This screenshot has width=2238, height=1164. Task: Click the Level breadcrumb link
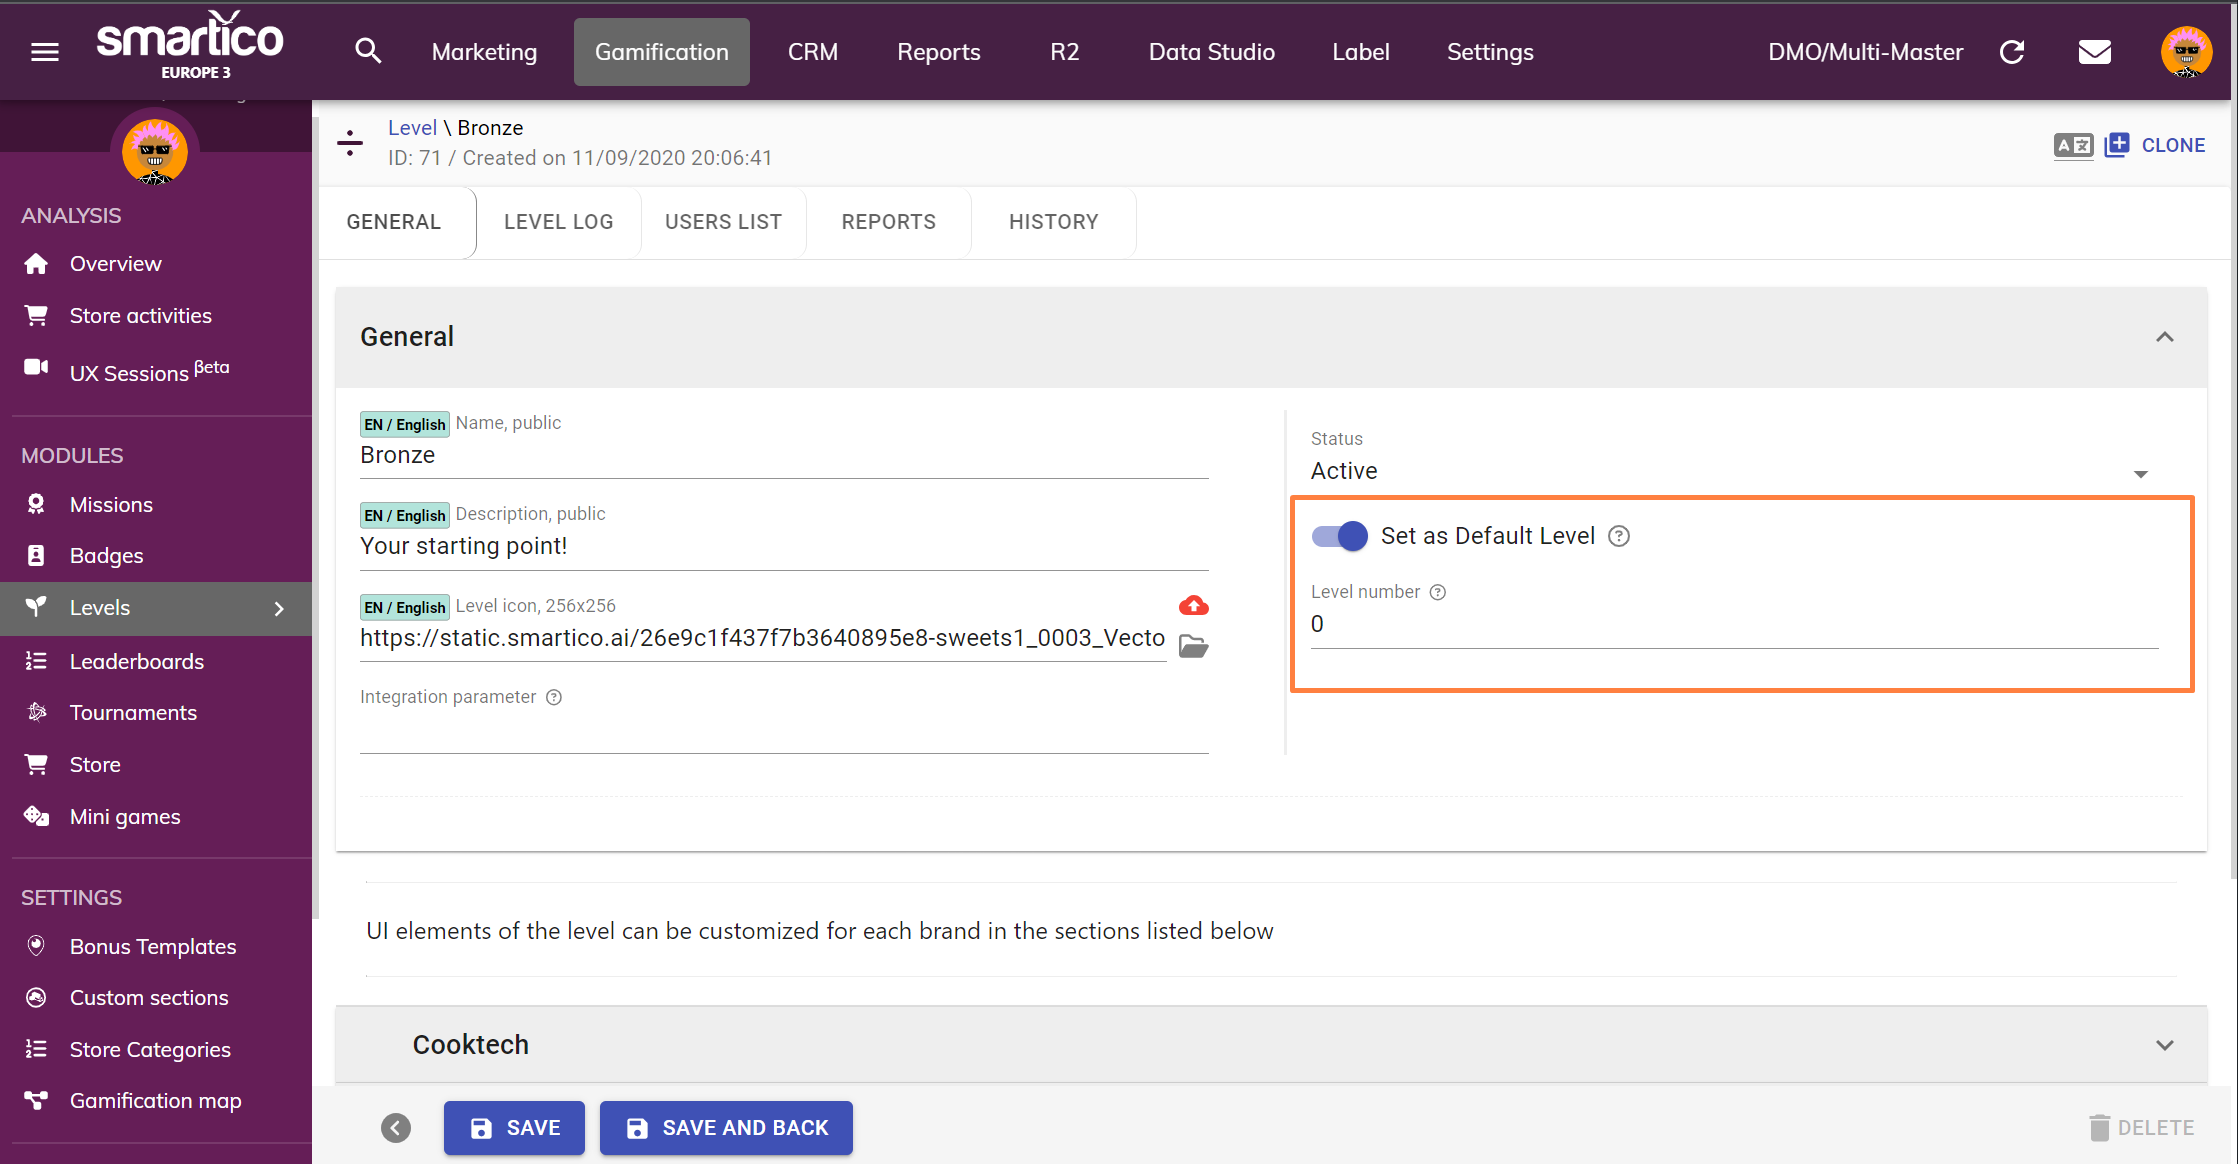coord(412,128)
